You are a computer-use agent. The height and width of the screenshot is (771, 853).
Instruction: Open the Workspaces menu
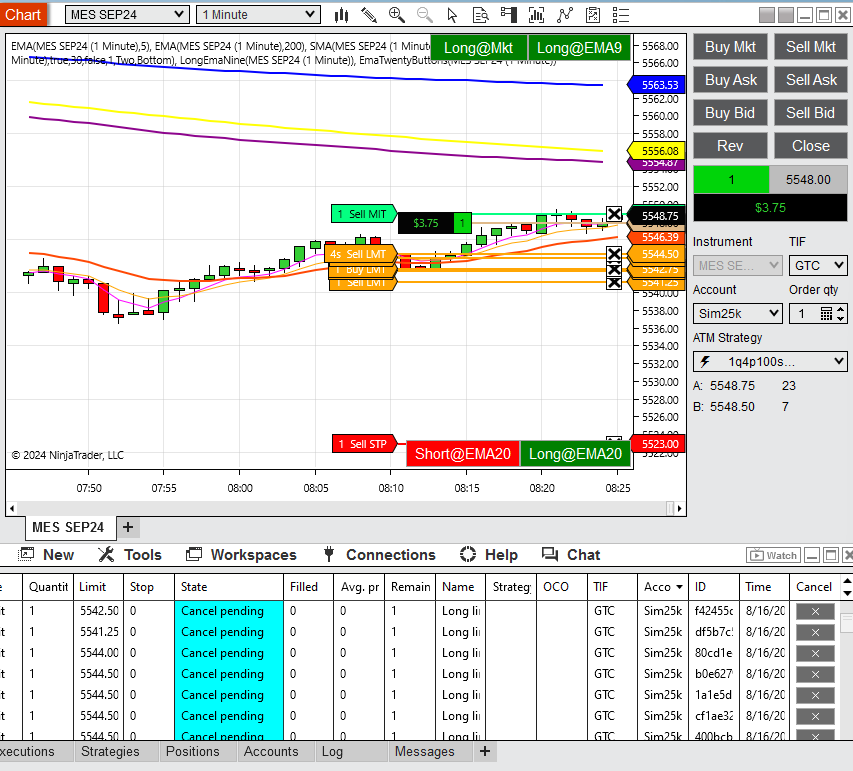tap(241, 554)
